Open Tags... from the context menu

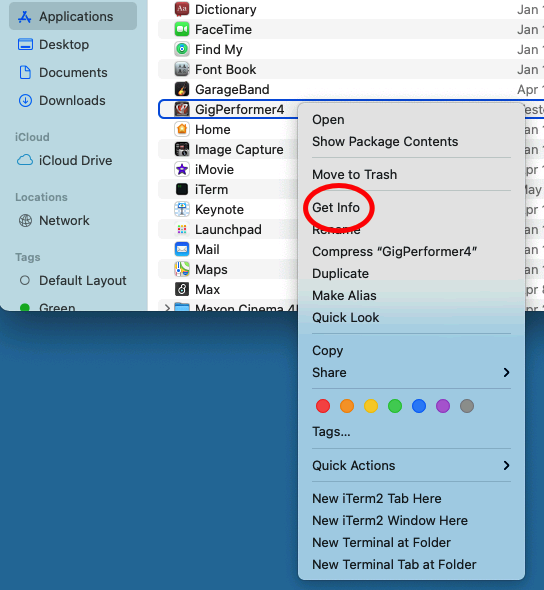coord(331,432)
